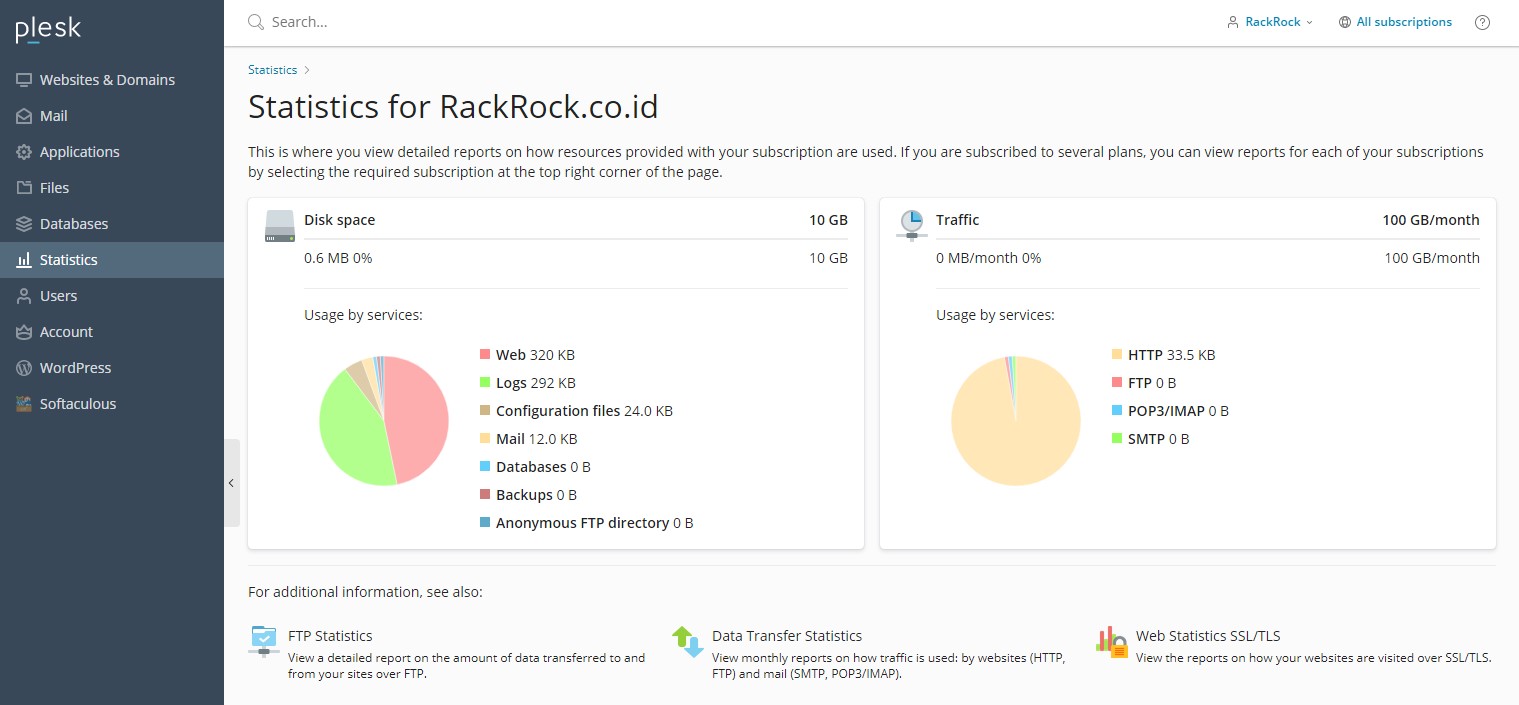Click the Web Statistics SSL/TLS lock icon
Screen dimensions: 1519x705
(x=1112, y=641)
